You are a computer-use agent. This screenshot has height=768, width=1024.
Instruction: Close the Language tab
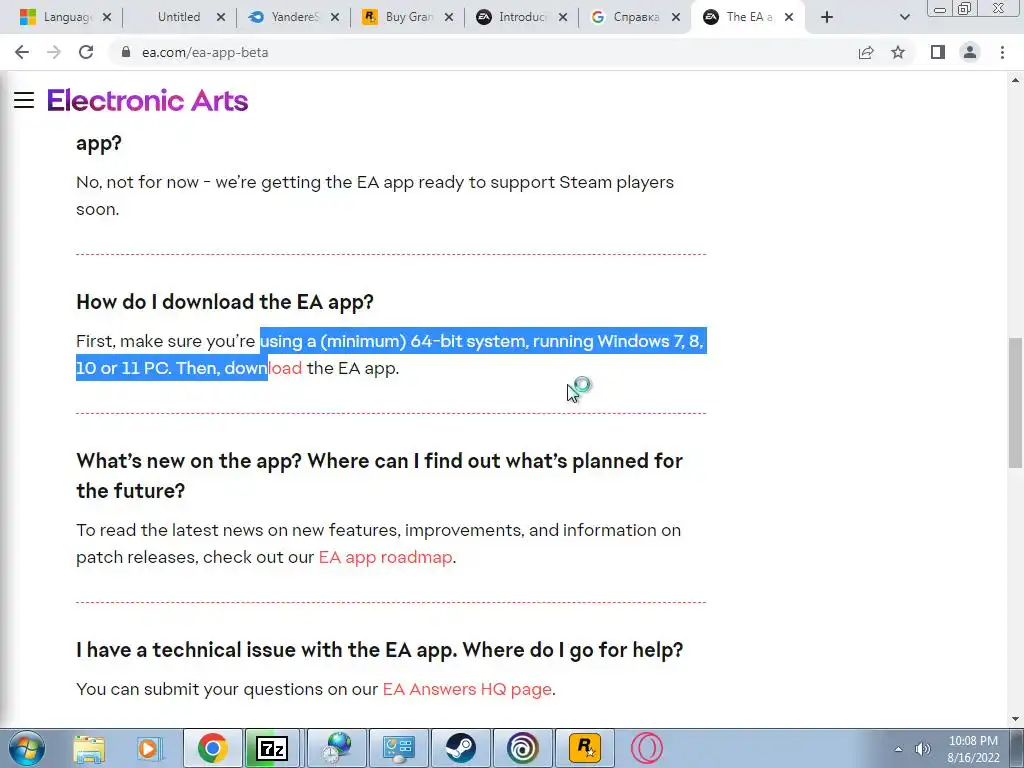point(107,17)
